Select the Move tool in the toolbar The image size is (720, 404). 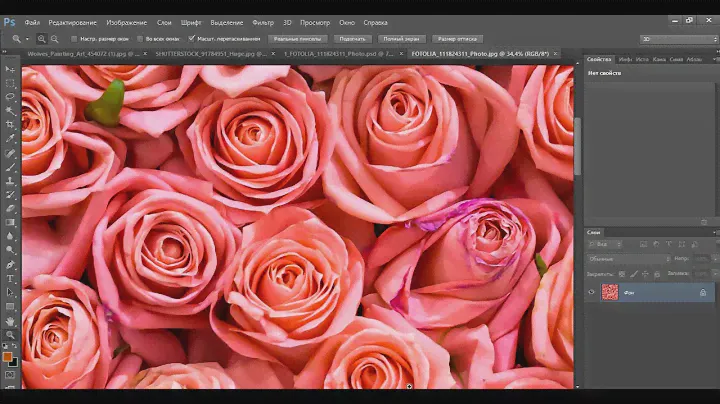(10, 69)
